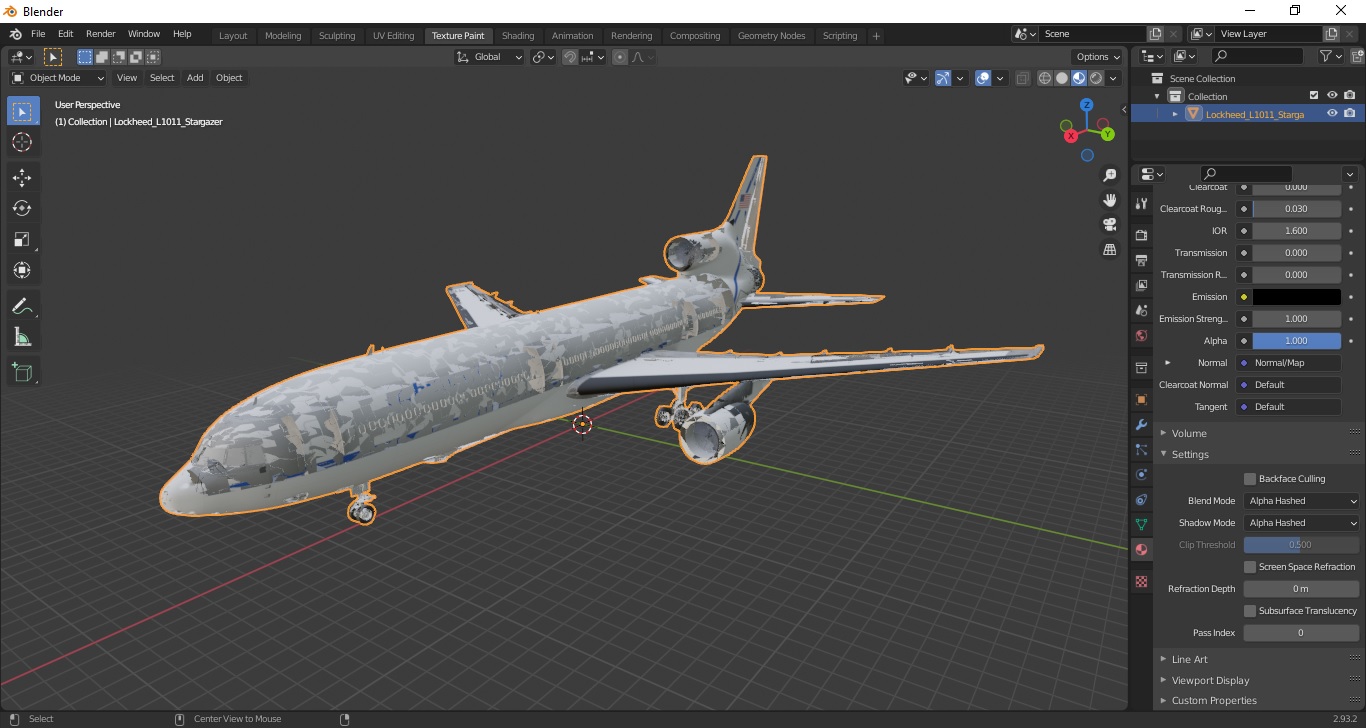1366x728 pixels.
Task: Expand the Normal input arrow
Action: pyautogui.click(x=1167, y=363)
